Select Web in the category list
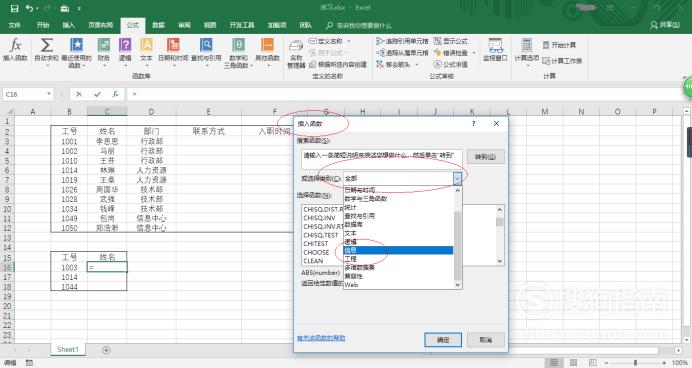This screenshot has width=692, height=368. tap(399, 285)
